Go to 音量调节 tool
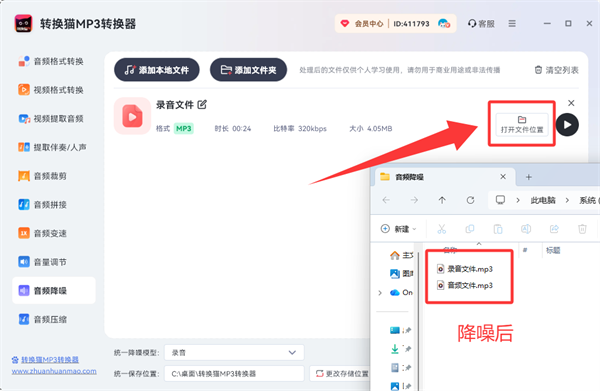 (43, 262)
